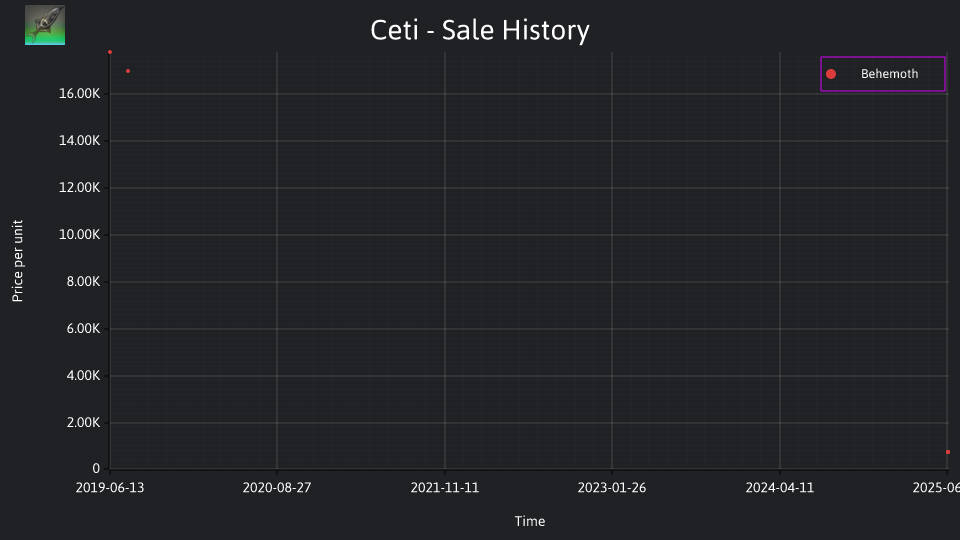Image resolution: width=960 pixels, height=540 pixels.
Task: Click the Behemoth legend label text
Action: (x=889, y=74)
